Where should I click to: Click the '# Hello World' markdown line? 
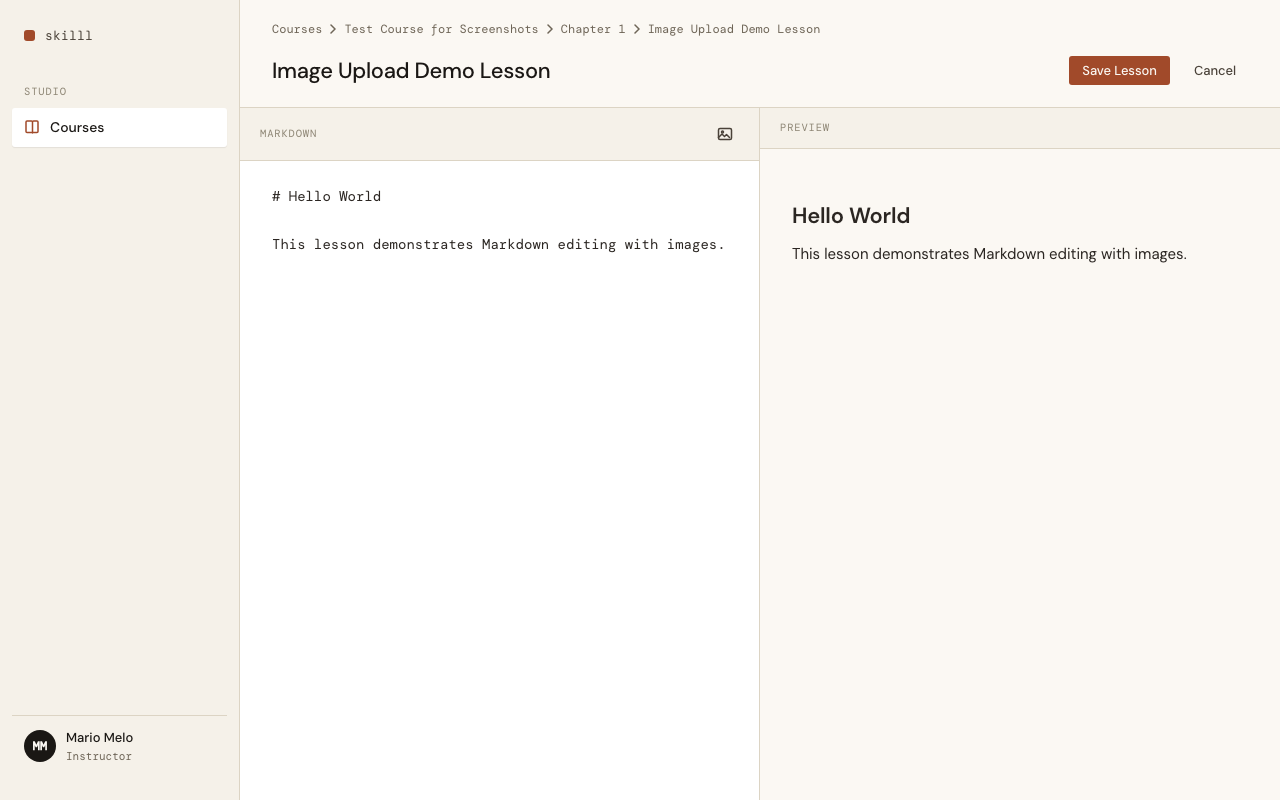(x=326, y=196)
